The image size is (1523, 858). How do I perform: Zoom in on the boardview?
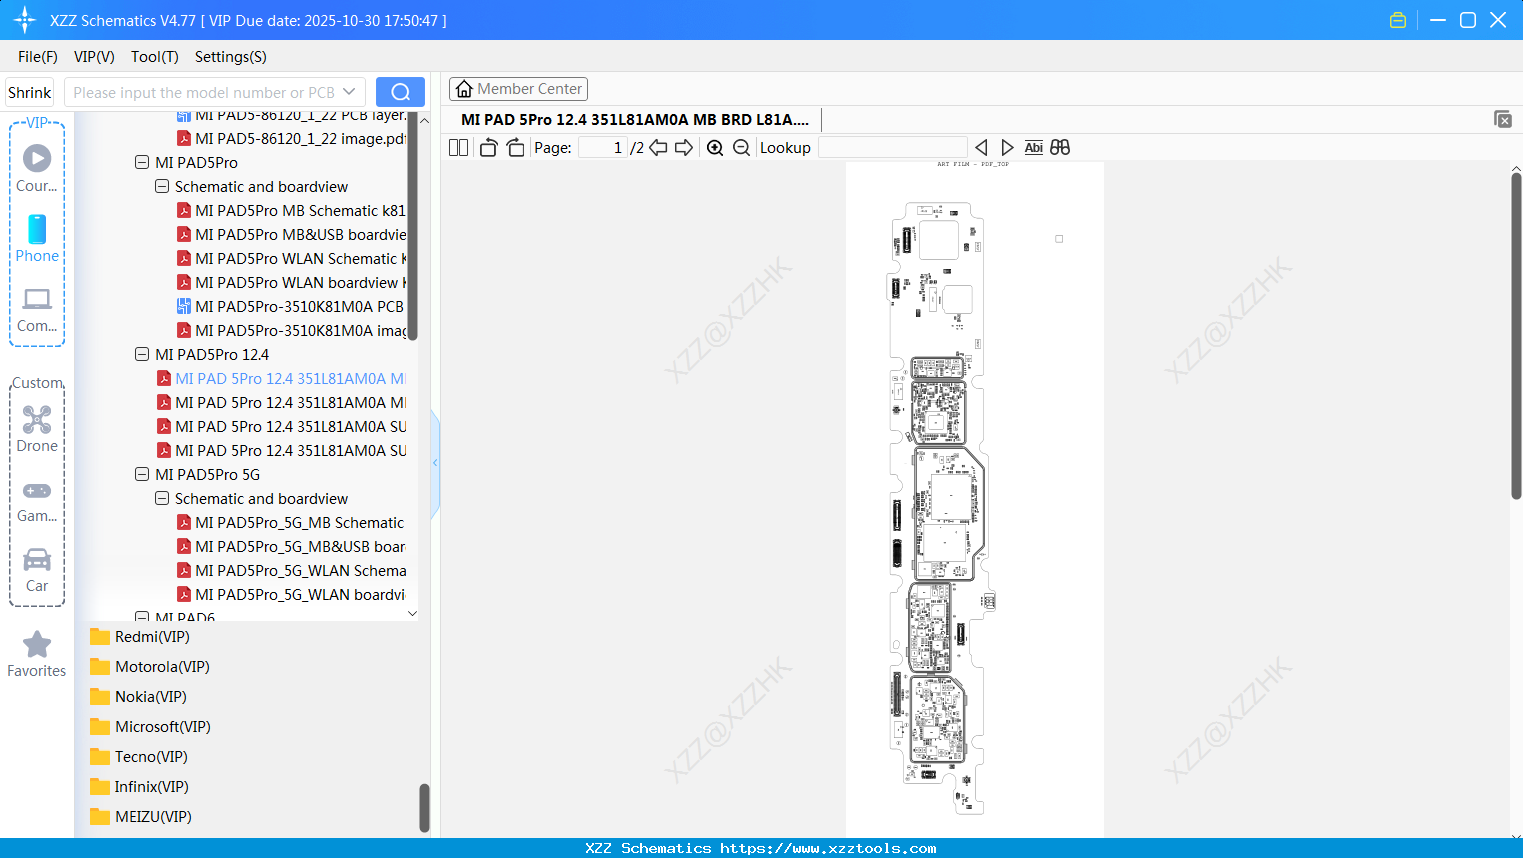coord(715,148)
